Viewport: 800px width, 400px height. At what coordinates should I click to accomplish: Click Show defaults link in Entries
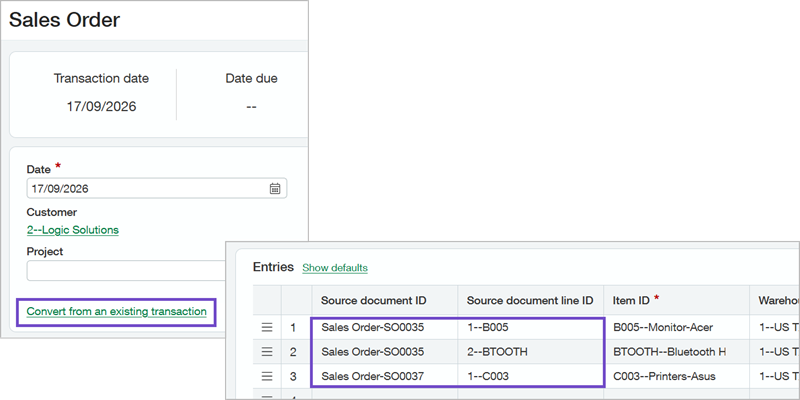[335, 268]
